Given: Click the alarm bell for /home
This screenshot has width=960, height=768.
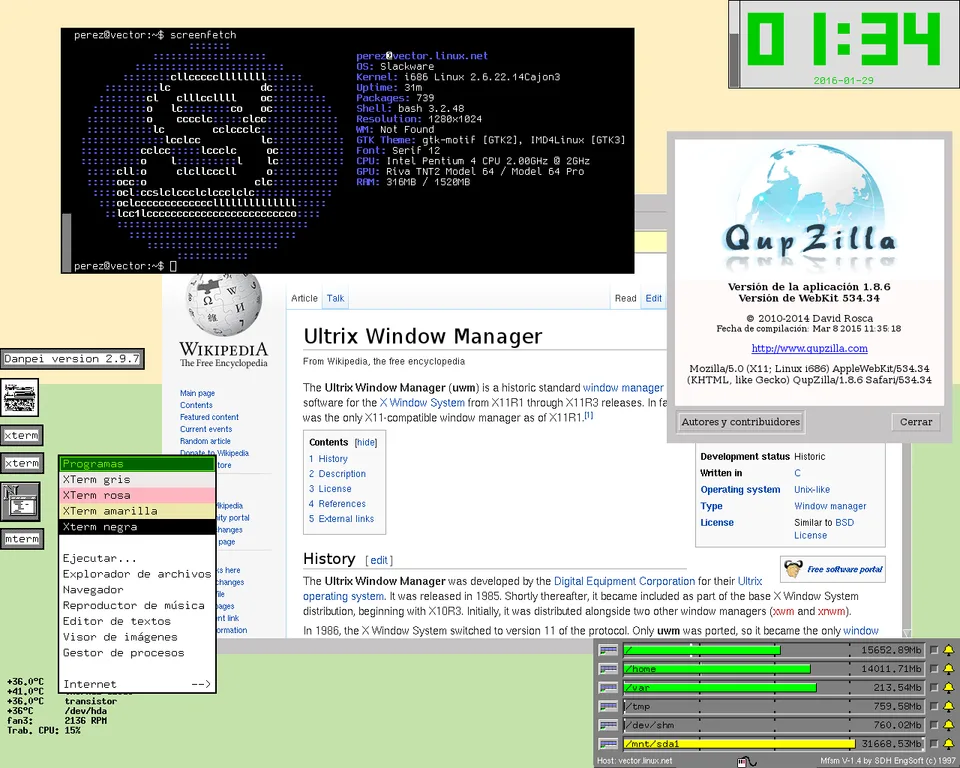Looking at the screenshot, I should 948,669.
